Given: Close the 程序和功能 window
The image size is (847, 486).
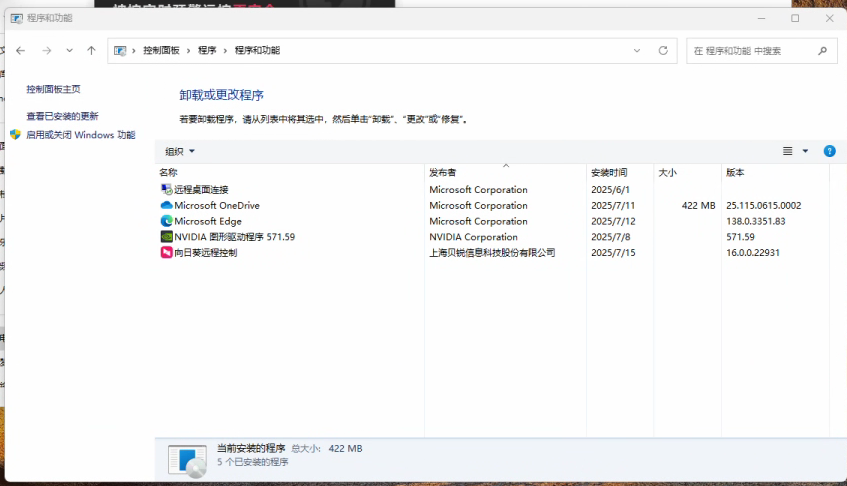Looking at the screenshot, I should click(830, 18).
